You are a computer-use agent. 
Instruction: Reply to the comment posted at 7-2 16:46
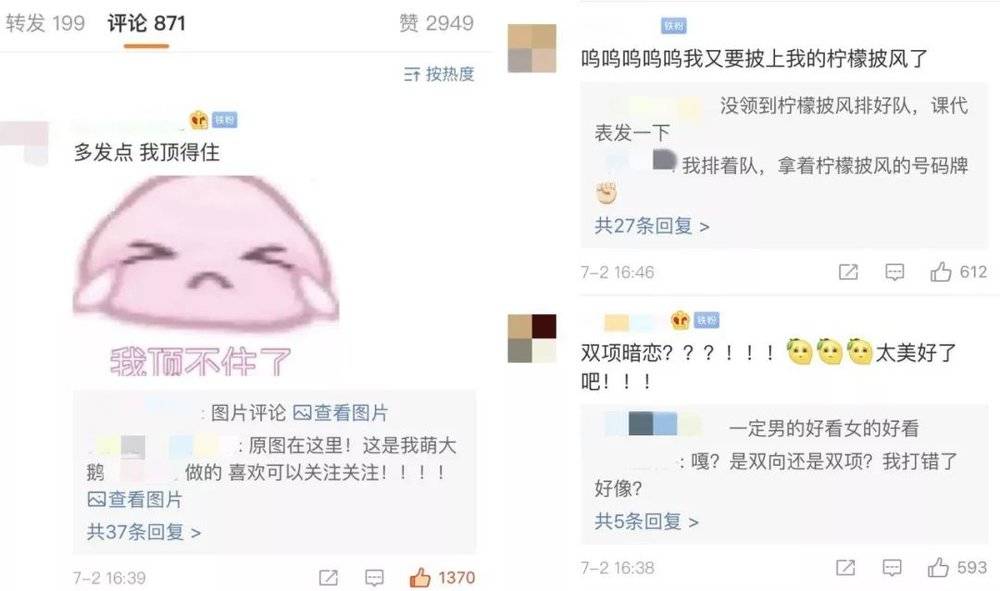895,272
